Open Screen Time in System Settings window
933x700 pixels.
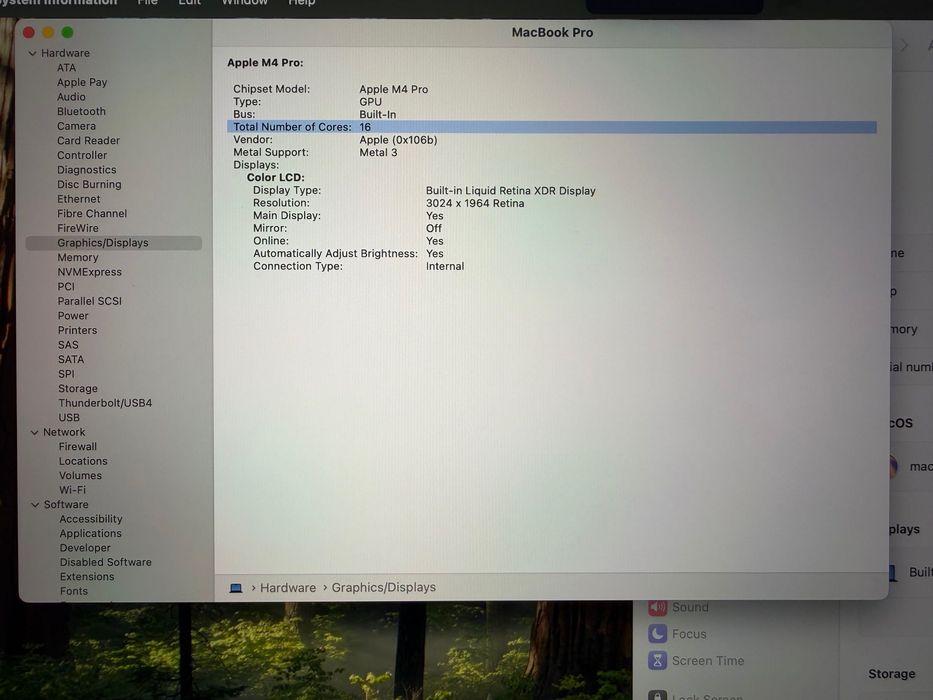coord(696,661)
